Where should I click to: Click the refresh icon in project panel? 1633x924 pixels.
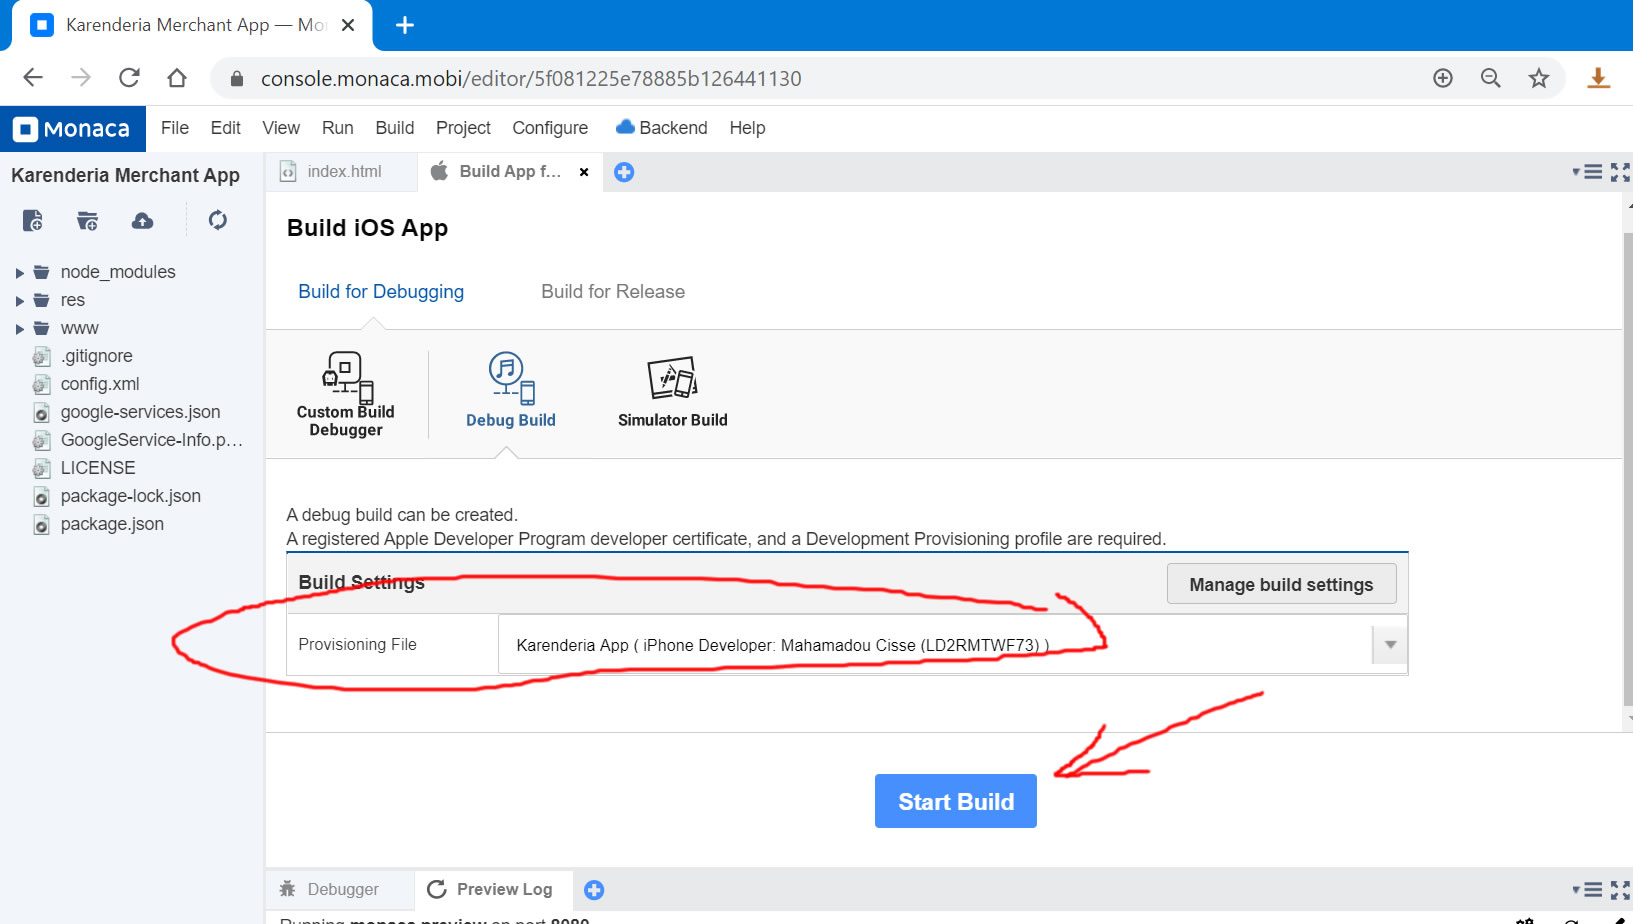tap(217, 220)
